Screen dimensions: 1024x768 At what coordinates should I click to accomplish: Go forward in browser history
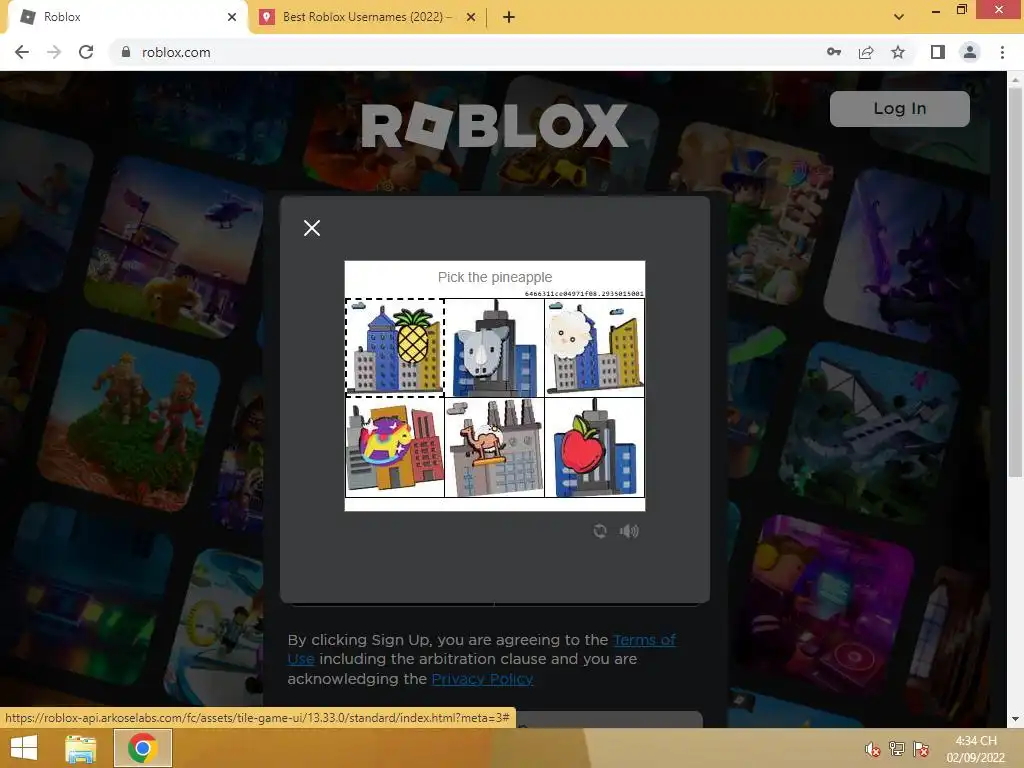coord(54,52)
